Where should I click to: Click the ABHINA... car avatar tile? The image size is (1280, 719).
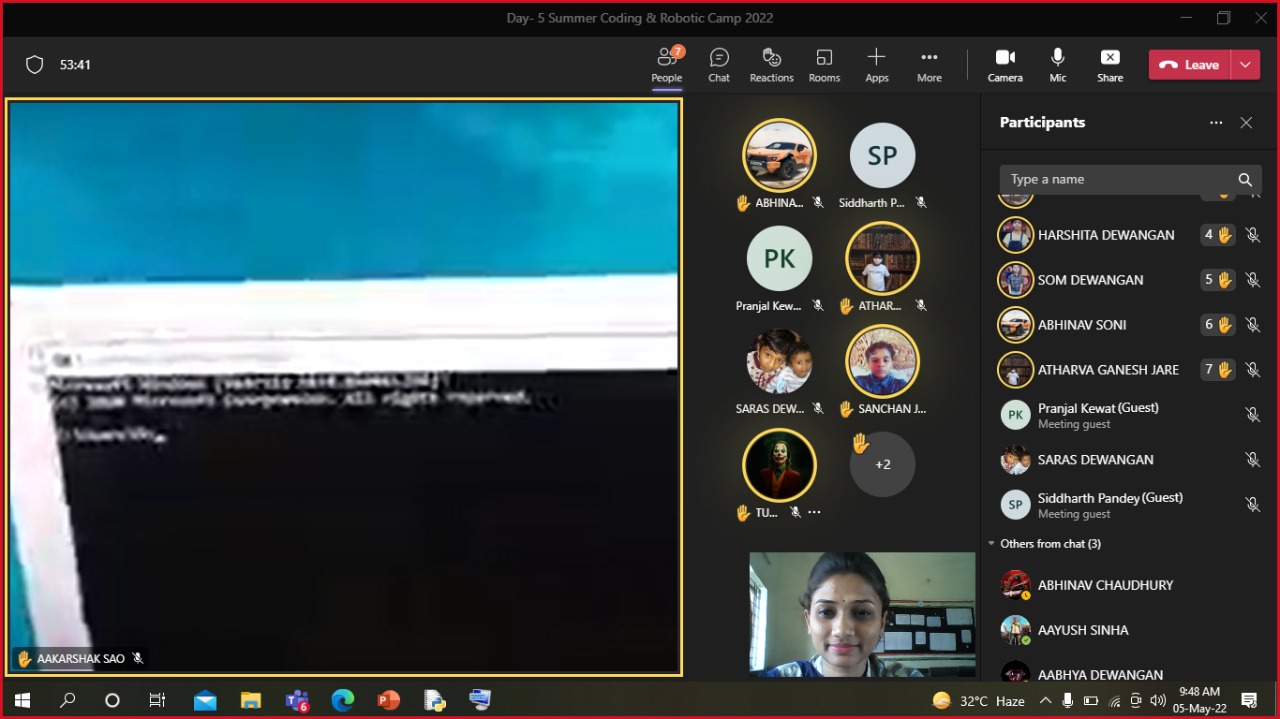(x=779, y=156)
